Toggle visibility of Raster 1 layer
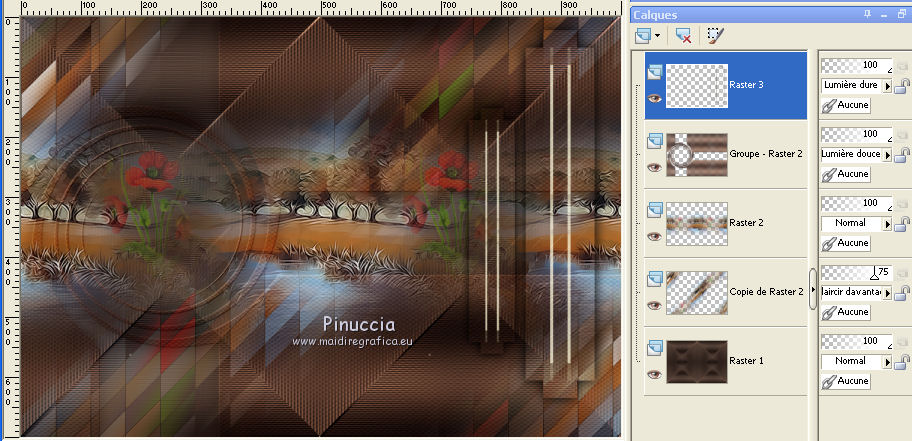Viewport: 912px width, 441px height. click(x=655, y=374)
